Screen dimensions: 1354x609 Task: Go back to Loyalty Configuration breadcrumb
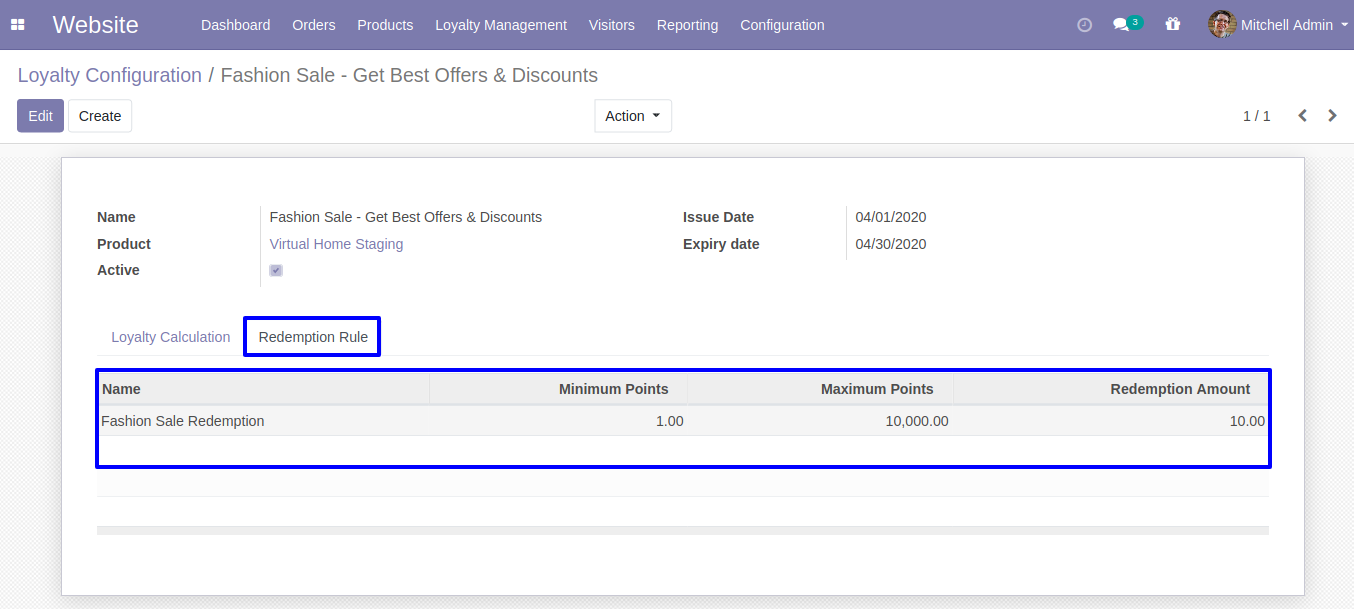click(109, 75)
